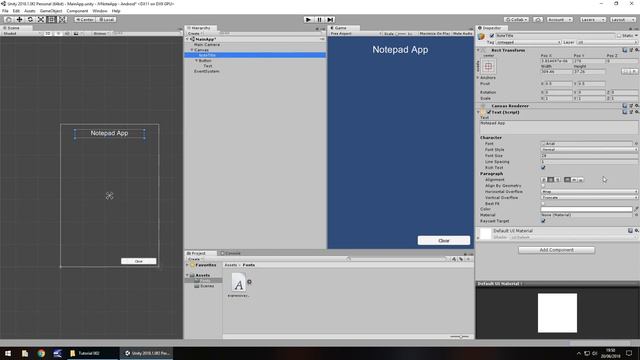Open the Component menu

[x=77, y=11]
